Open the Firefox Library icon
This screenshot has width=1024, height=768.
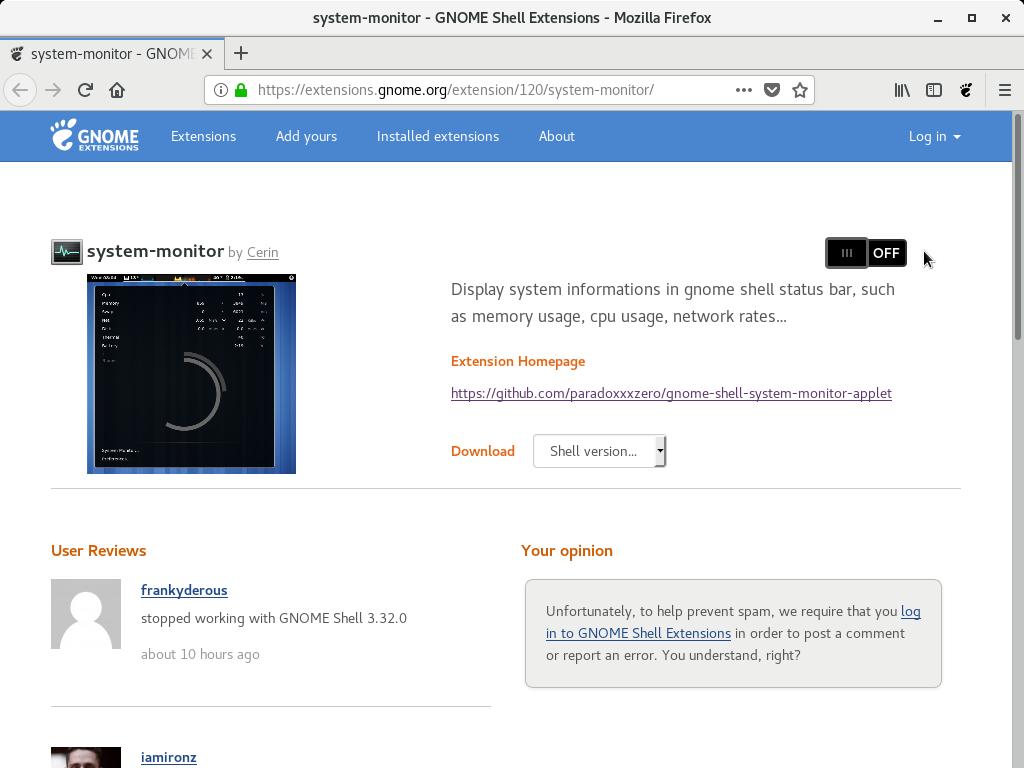[901, 89]
